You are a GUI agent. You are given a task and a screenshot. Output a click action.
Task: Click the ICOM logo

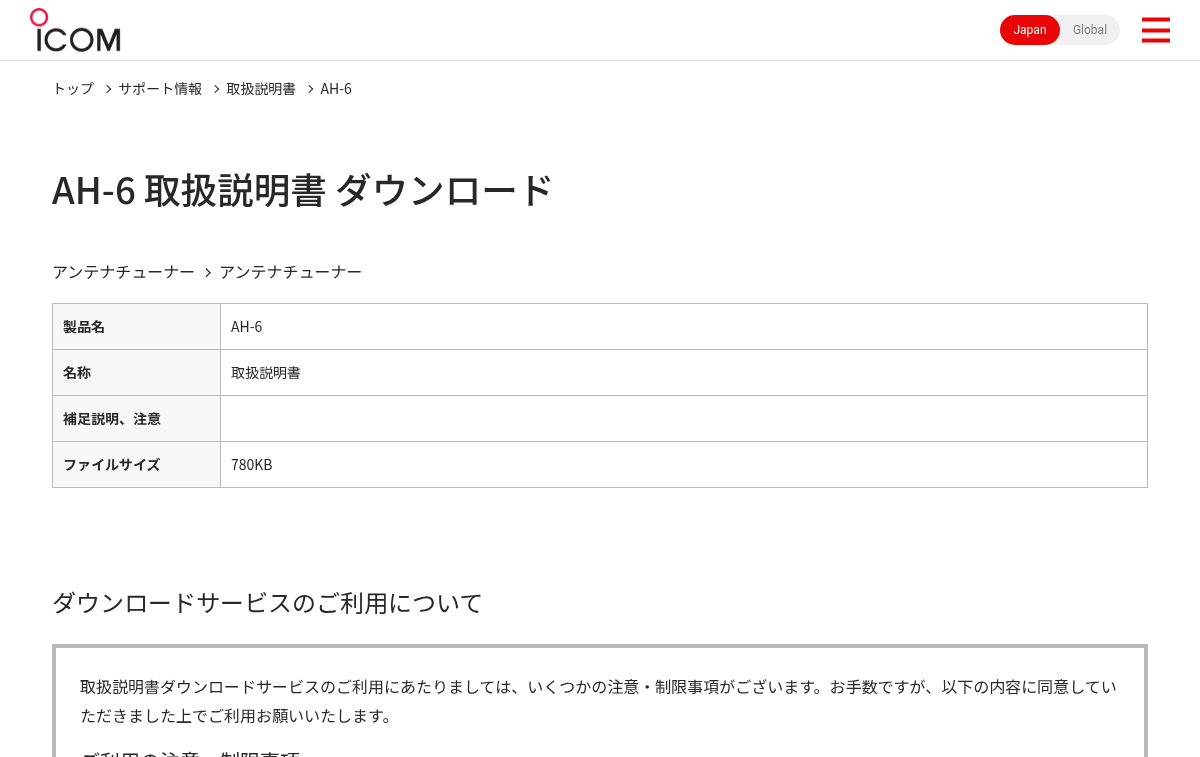pyautogui.click(x=75, y=30)
